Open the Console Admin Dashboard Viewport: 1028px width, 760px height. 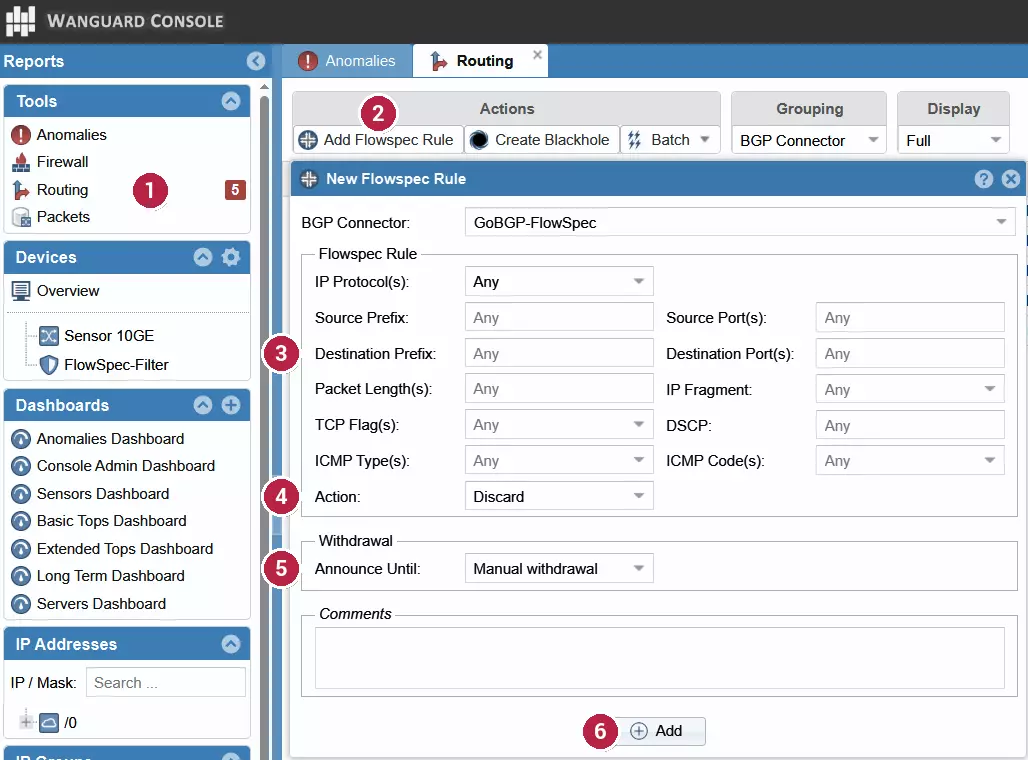tap(126, 466)
